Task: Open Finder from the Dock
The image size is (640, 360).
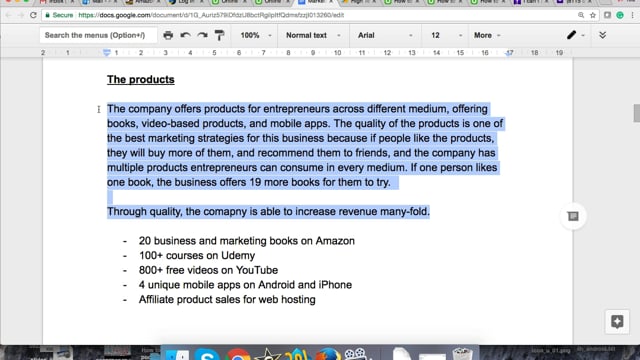Action: click(x=177, y=354)
